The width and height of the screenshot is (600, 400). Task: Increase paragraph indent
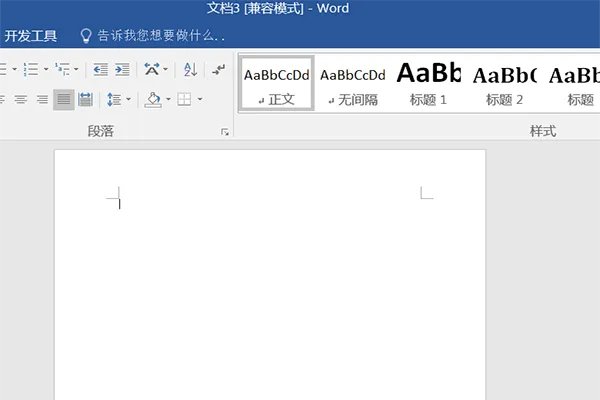[x=122, y=69]
